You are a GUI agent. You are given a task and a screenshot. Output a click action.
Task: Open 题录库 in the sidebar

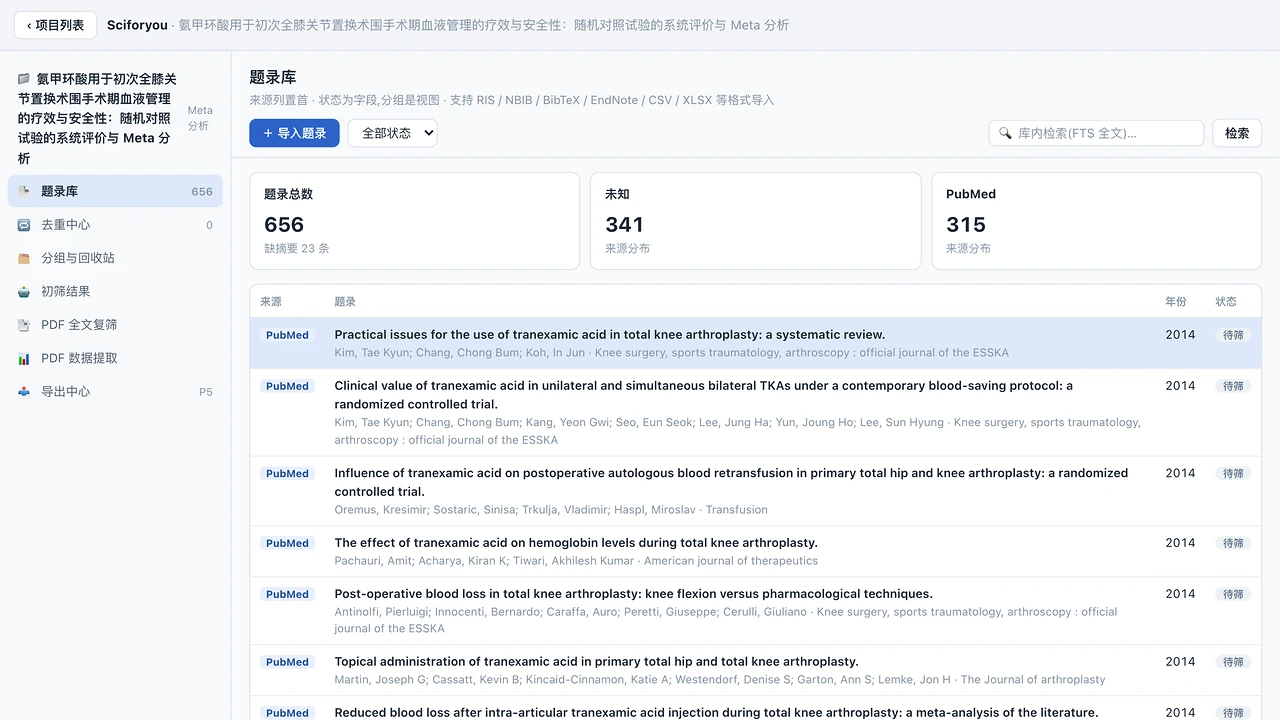115,191
